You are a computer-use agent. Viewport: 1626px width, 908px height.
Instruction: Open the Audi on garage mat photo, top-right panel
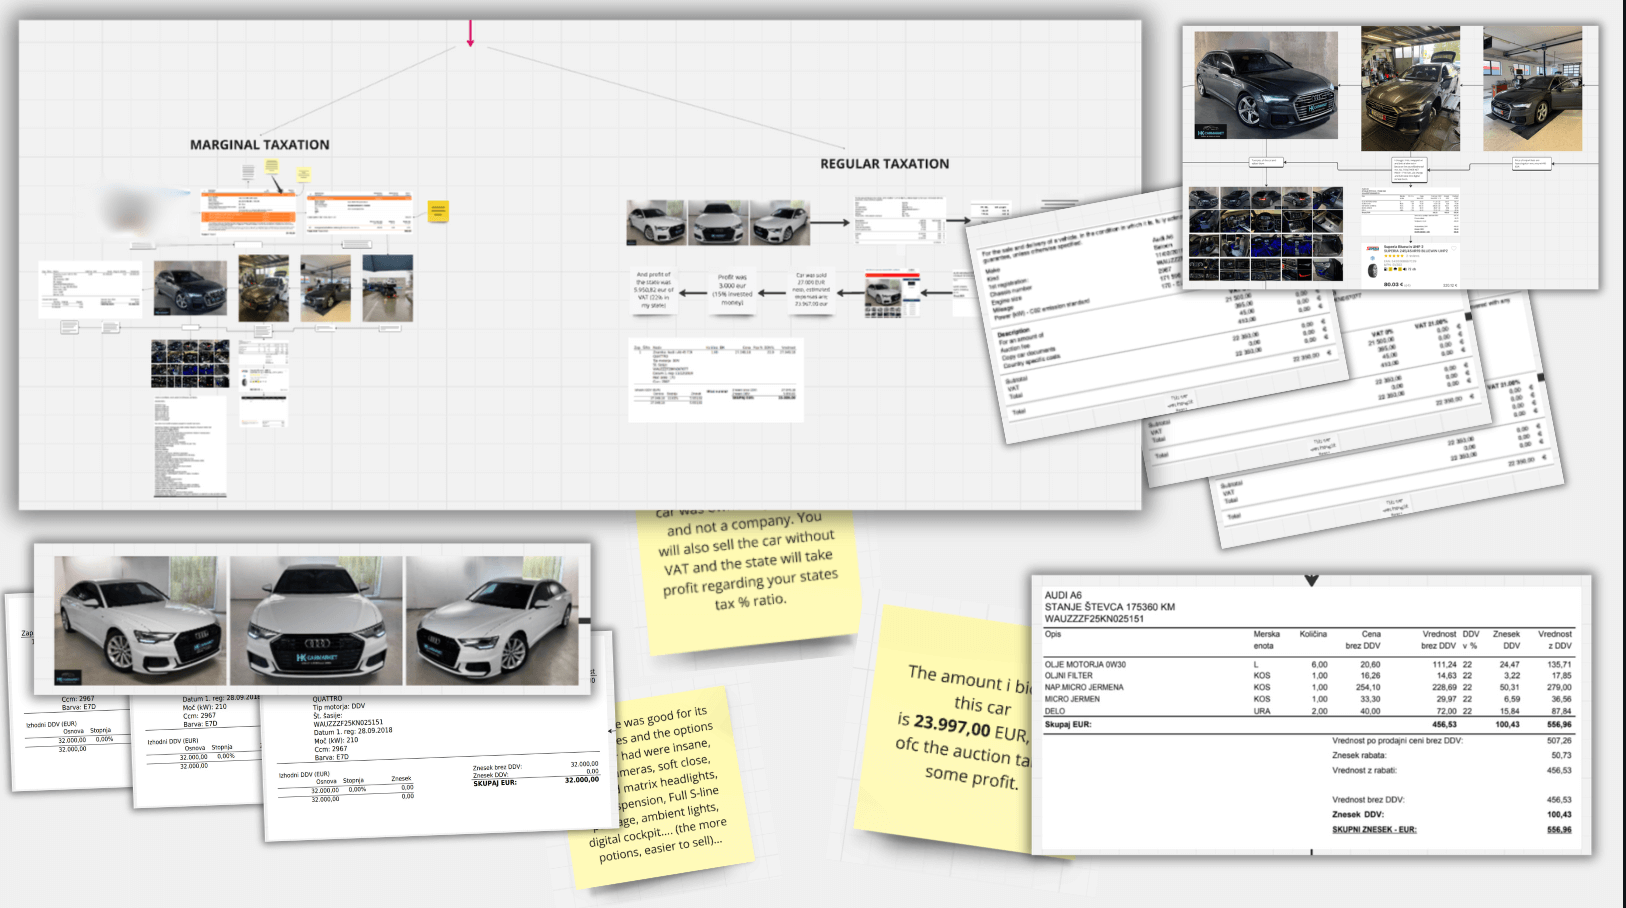pyautogui.click(x=1533, y=90)
